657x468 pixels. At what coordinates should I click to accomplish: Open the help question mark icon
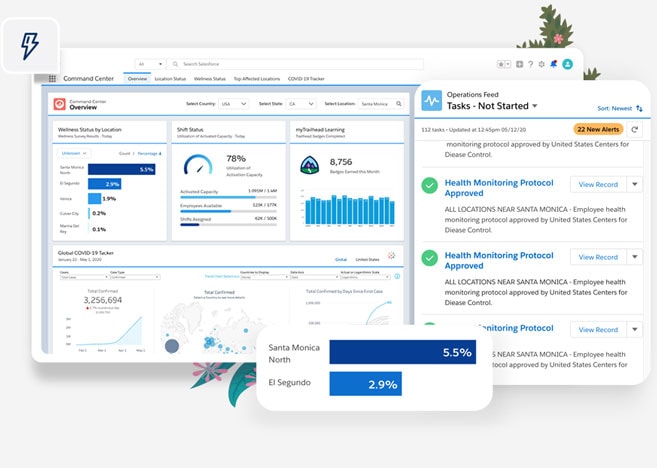click(x=530, y=64)
